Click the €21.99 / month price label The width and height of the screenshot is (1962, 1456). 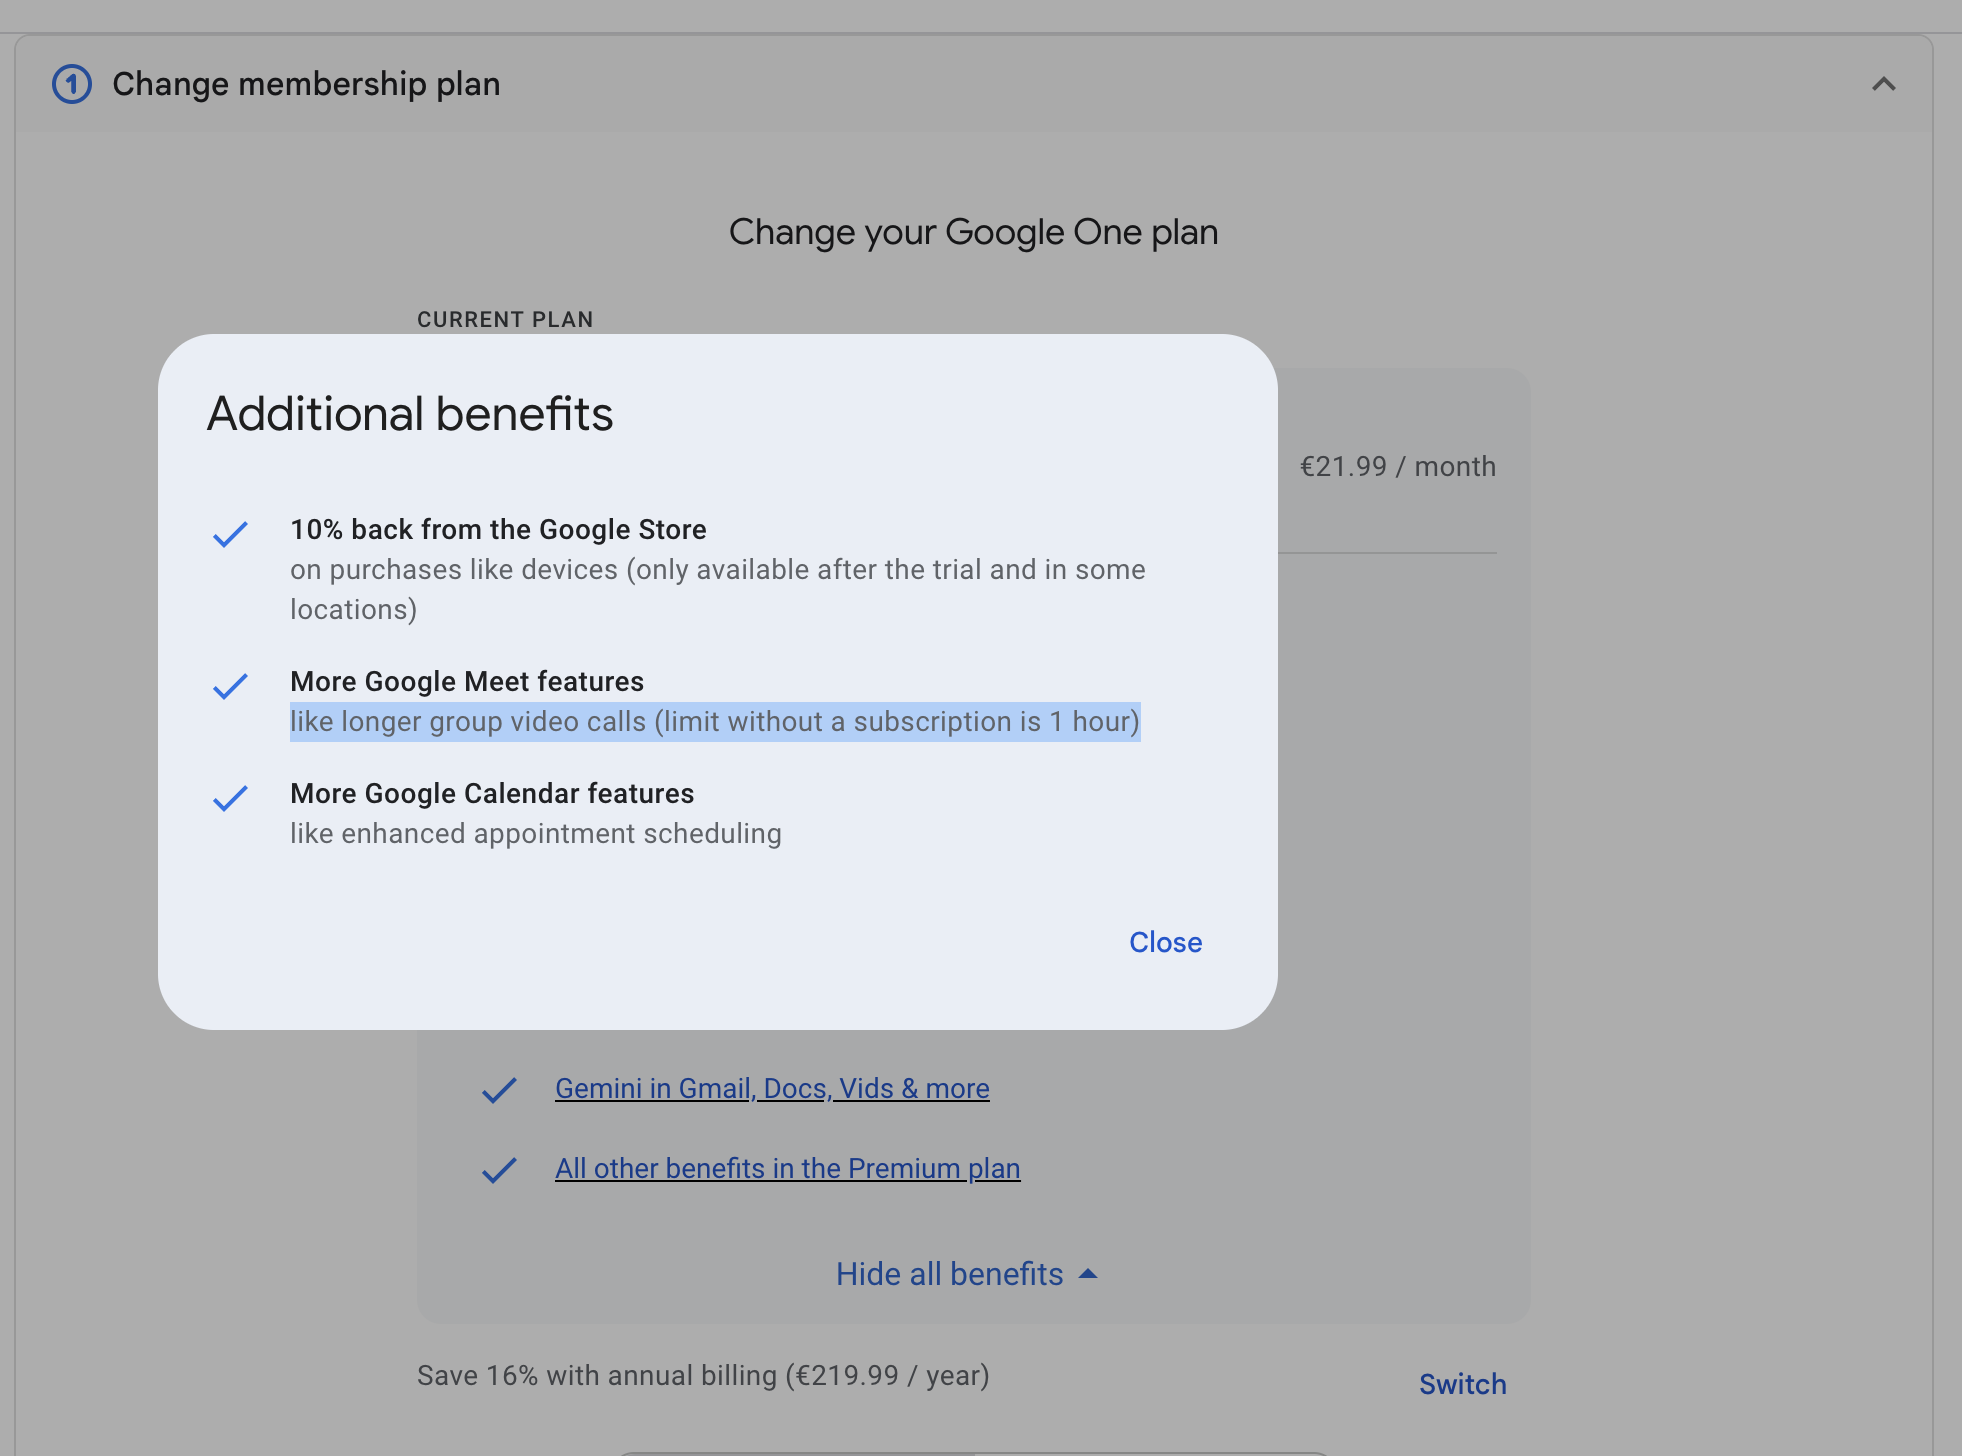pos(1397,466)
